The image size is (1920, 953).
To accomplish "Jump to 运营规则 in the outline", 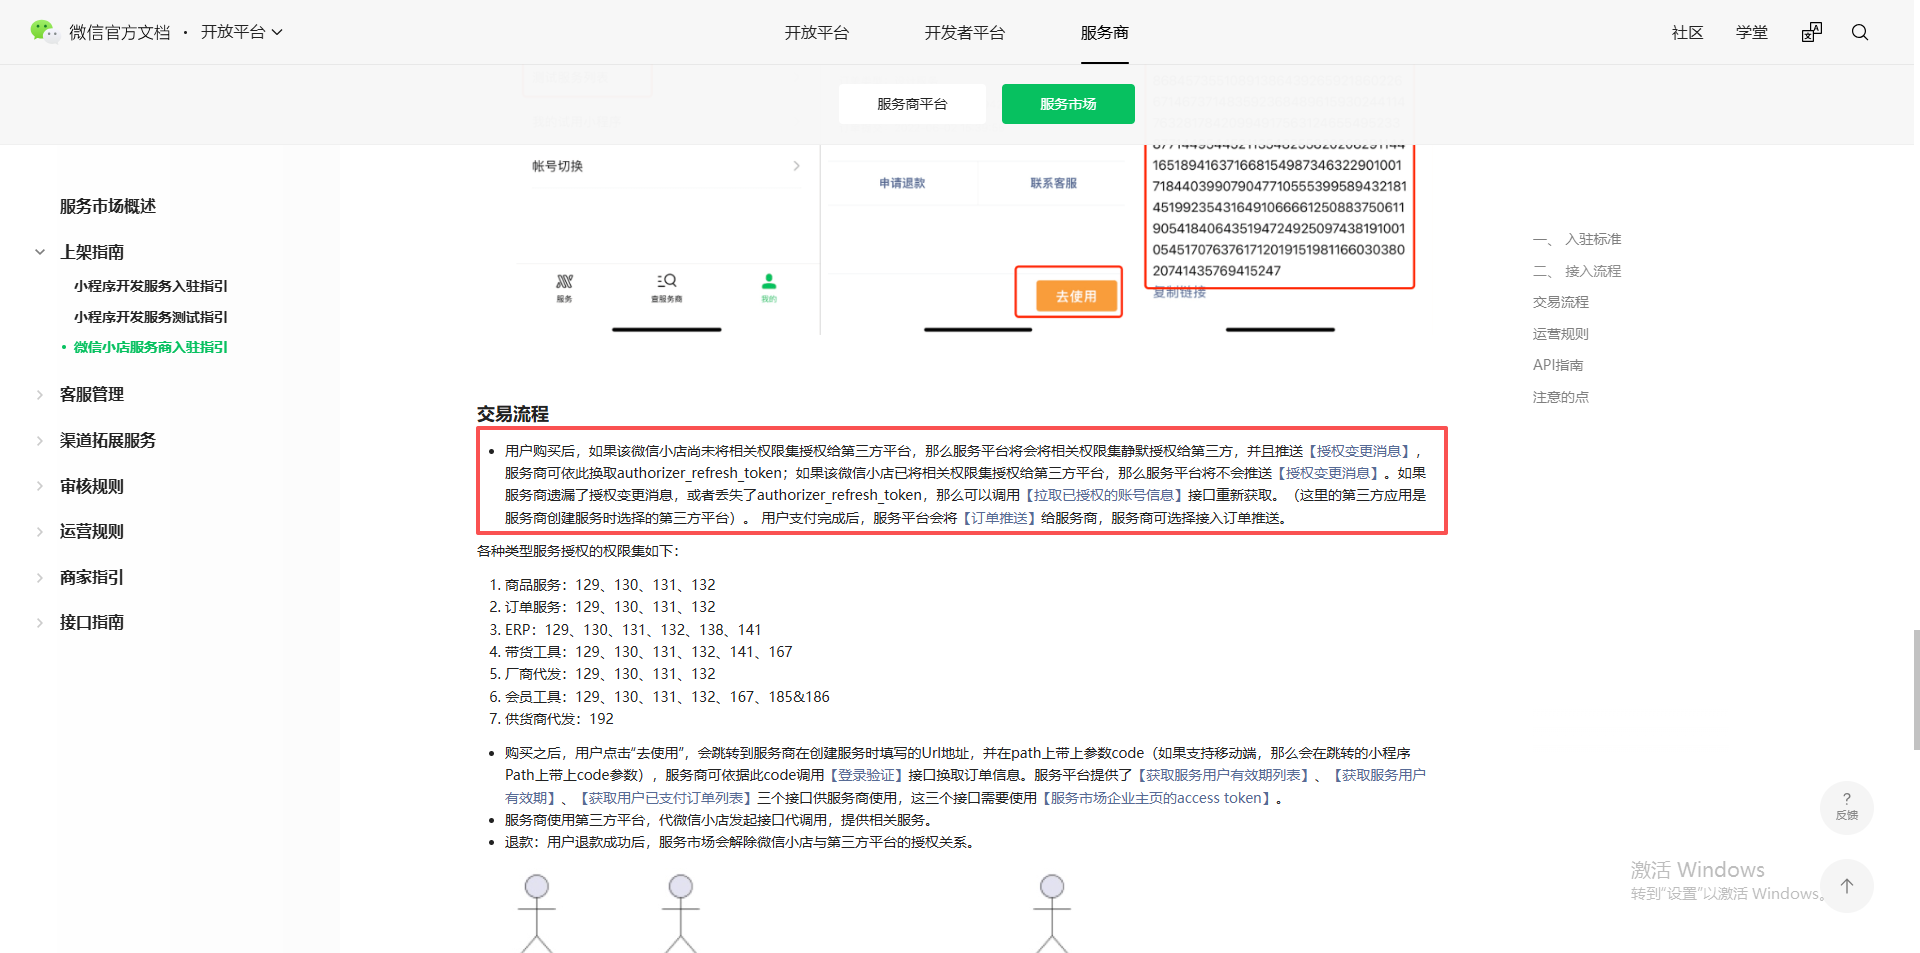I will [x=1561, y=334].
